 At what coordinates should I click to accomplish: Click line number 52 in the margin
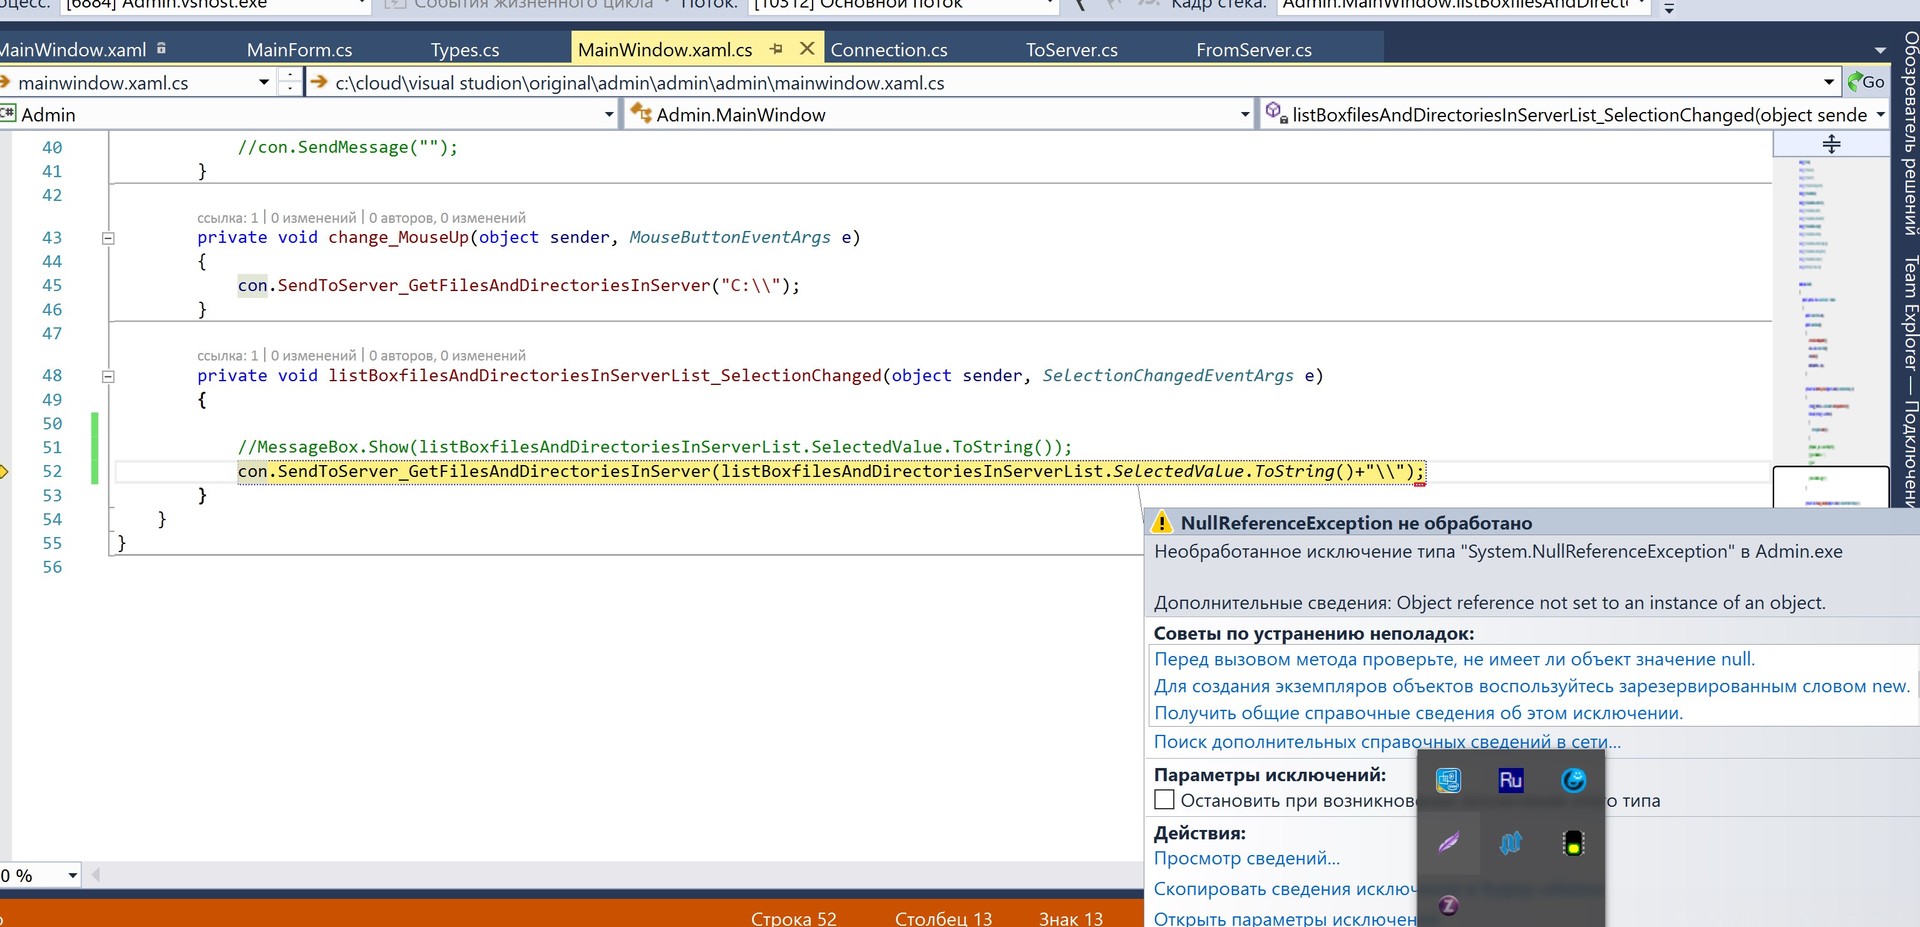52,471
